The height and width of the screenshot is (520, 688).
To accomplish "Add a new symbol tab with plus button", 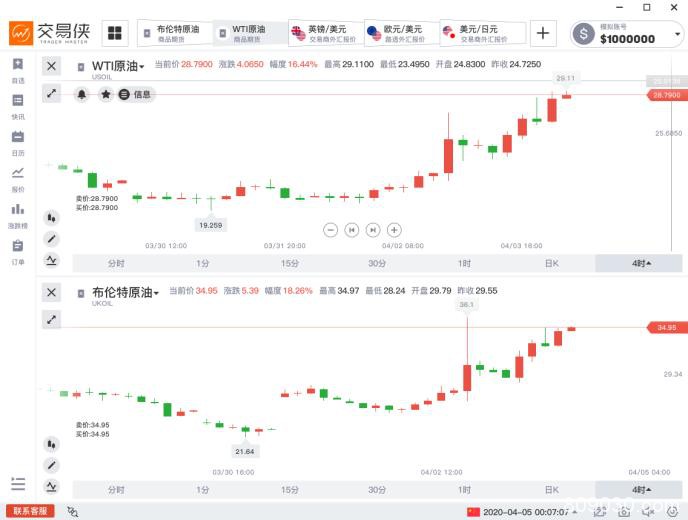I will click(x=543, y=33).
